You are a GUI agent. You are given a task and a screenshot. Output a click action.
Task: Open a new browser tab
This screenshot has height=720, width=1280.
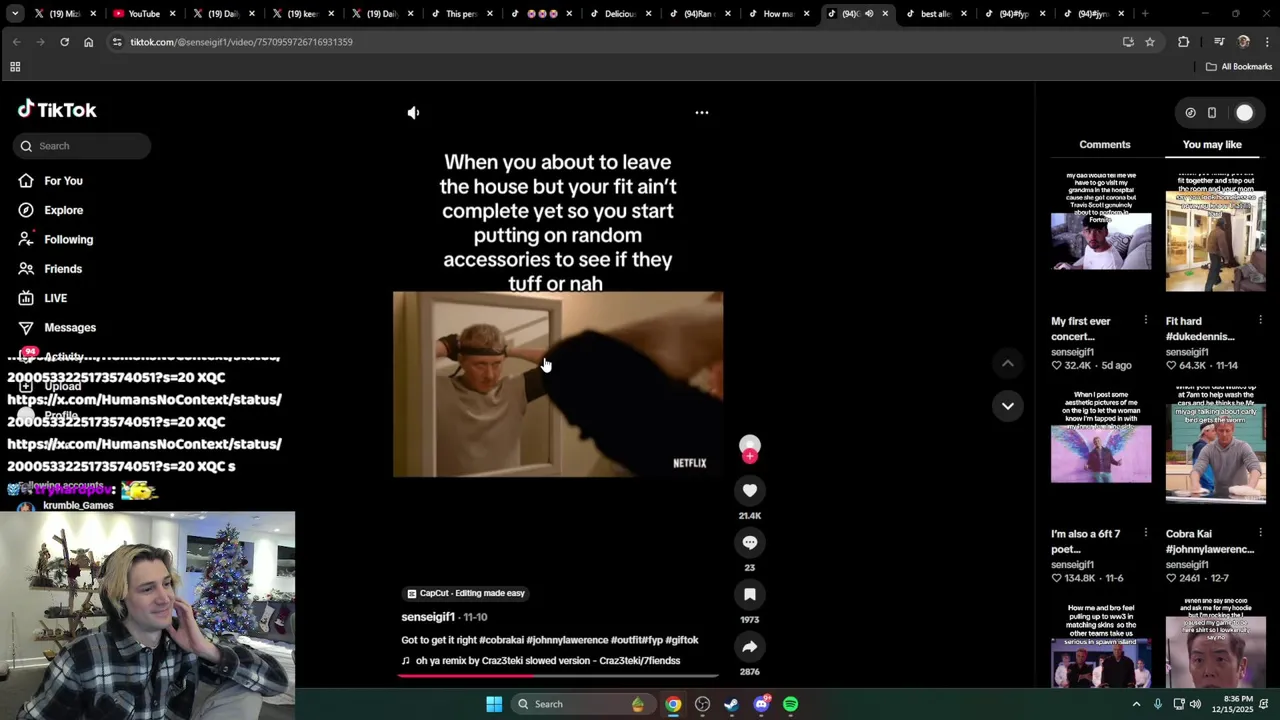1145,14
